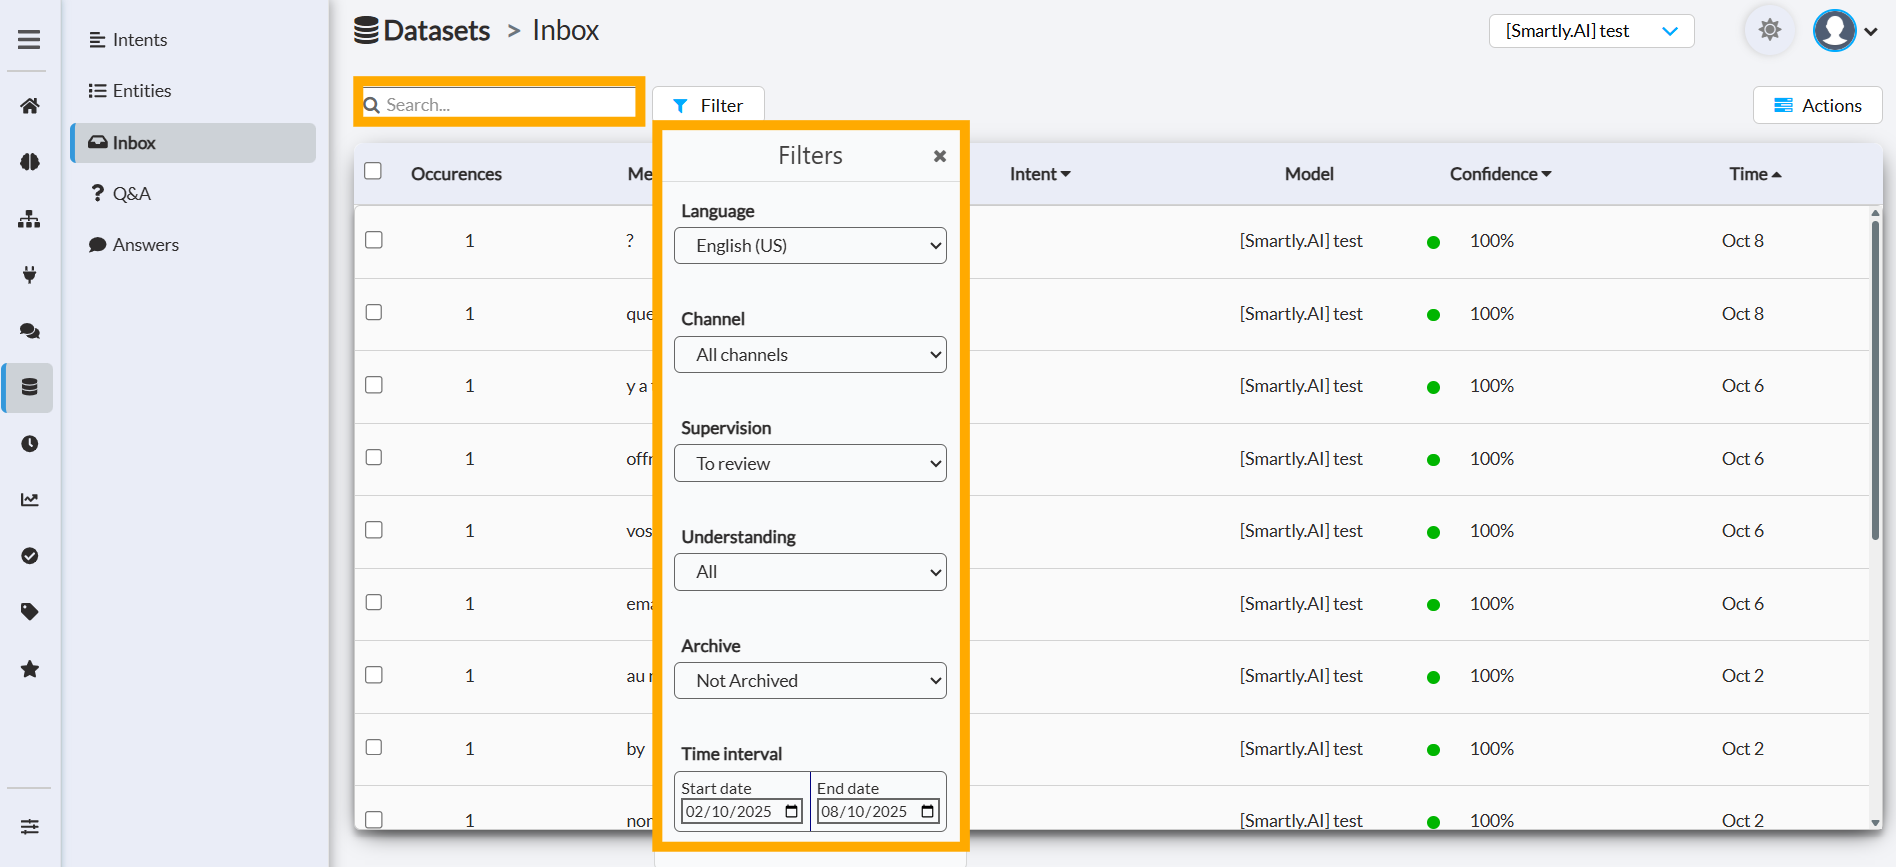
Task: Click the Filter button
Action: click(708, 105)
